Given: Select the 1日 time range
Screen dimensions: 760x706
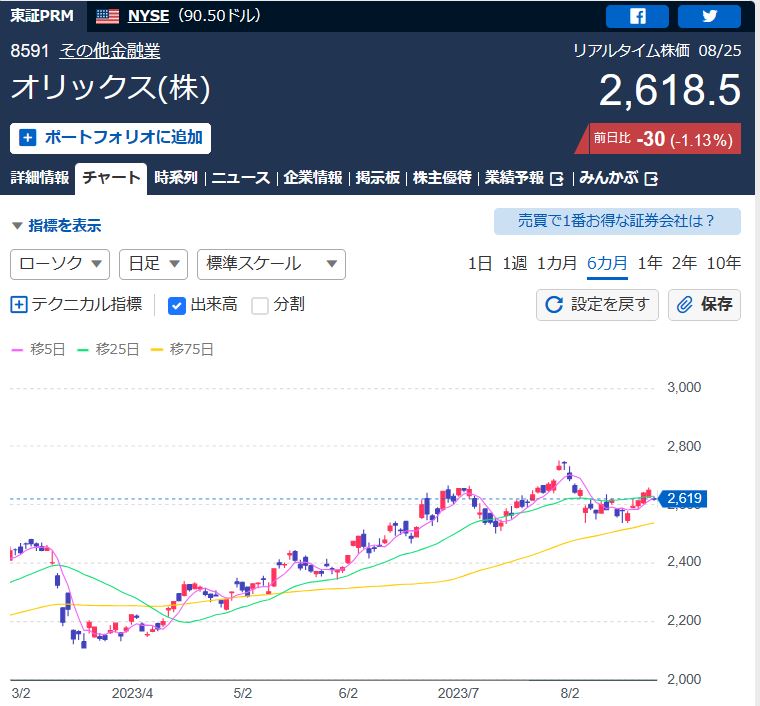Looking at the screenshot, I should [479, 264].
